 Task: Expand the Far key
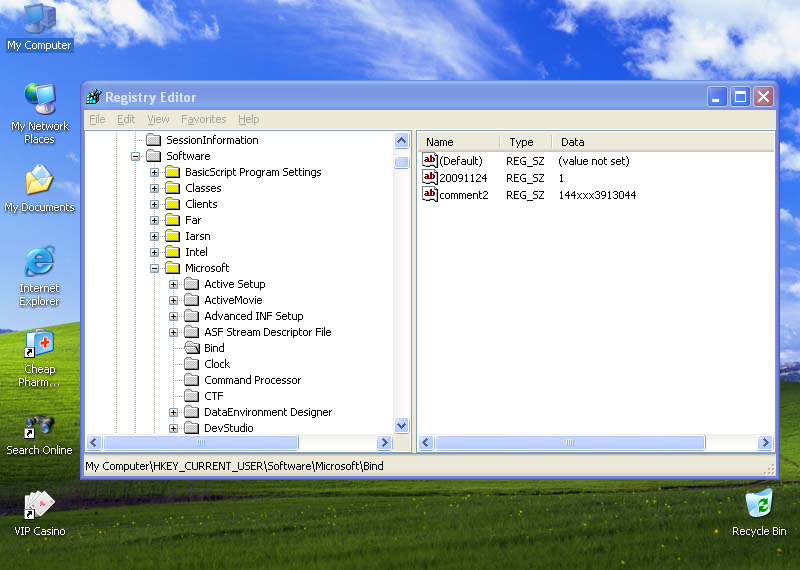154,220
